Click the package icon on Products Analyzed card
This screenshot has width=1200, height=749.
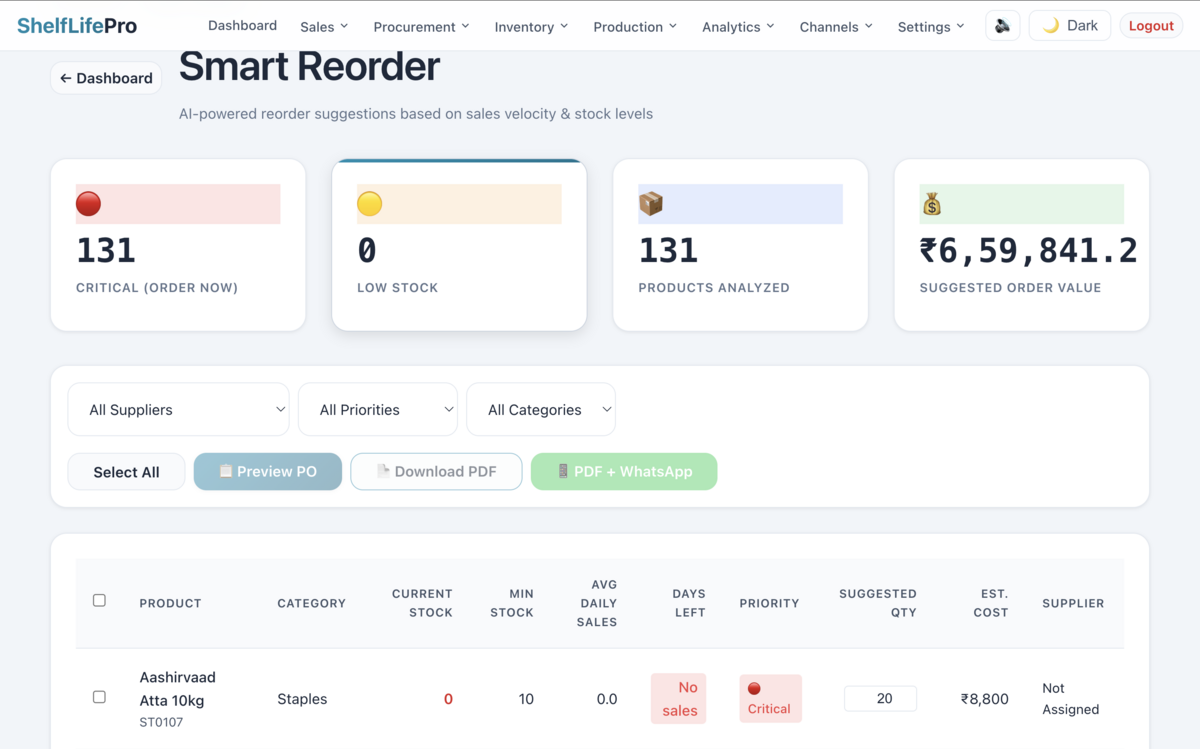tap(651, 203)
